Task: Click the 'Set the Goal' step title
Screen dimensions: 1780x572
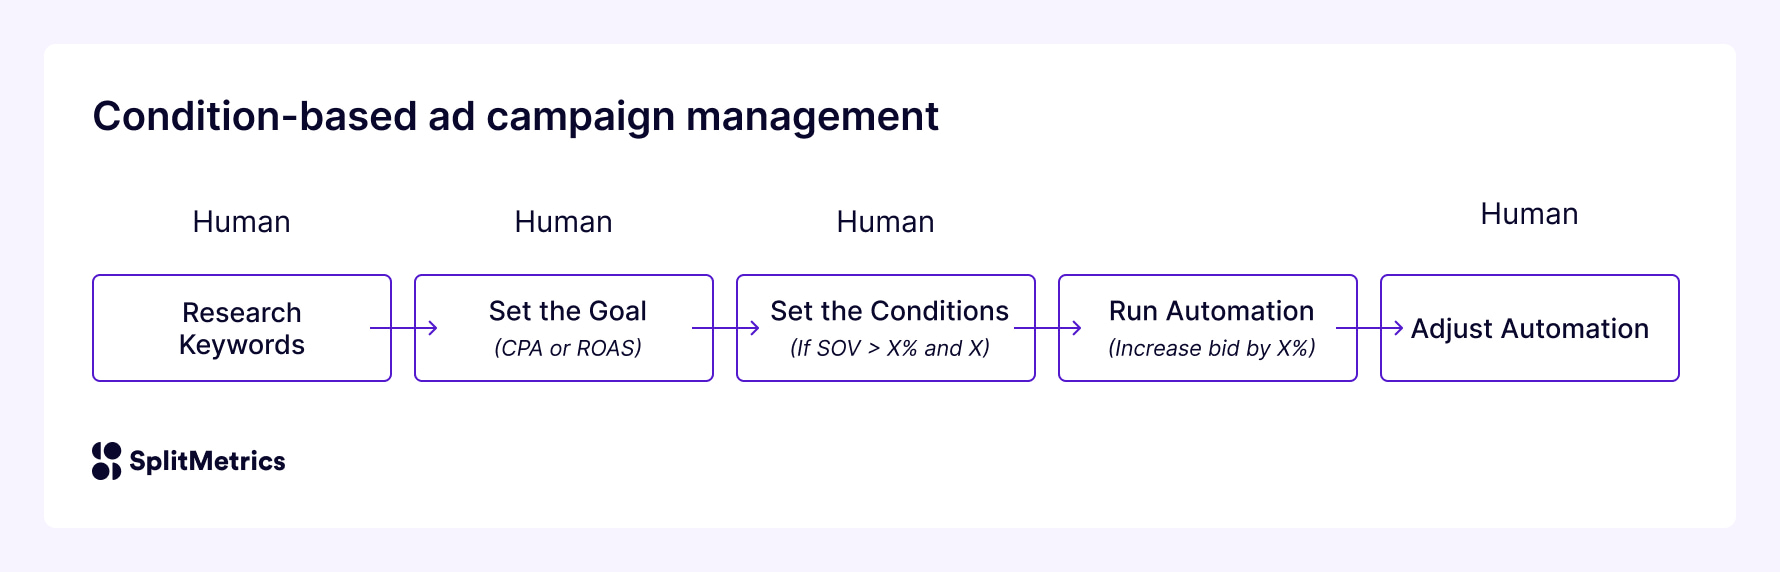Action: [567, 311]
